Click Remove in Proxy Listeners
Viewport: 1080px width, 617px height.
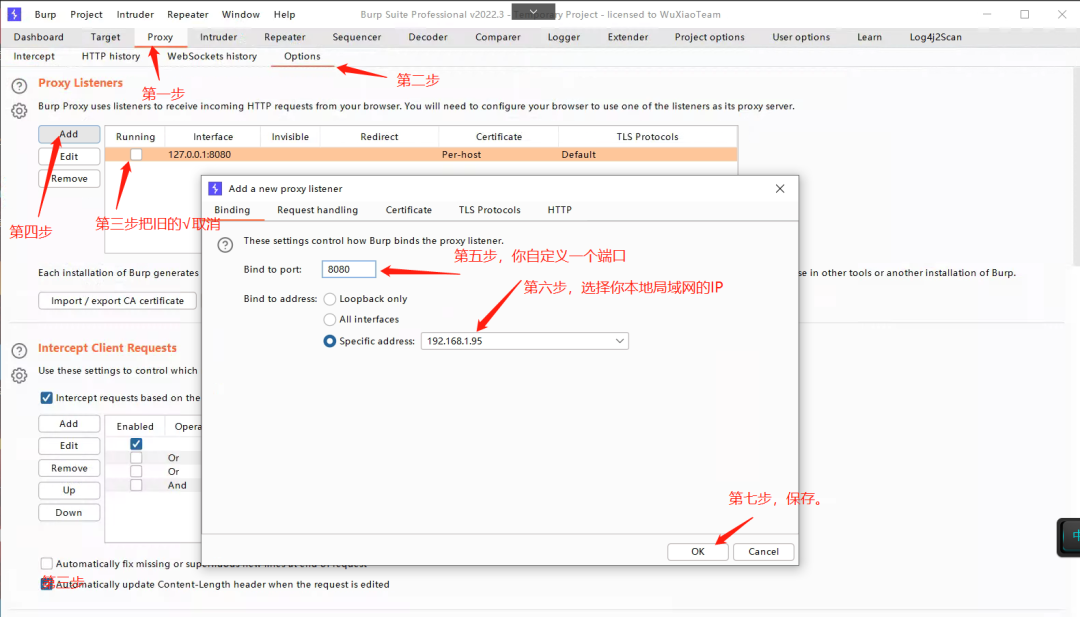[x=69, y=178]
